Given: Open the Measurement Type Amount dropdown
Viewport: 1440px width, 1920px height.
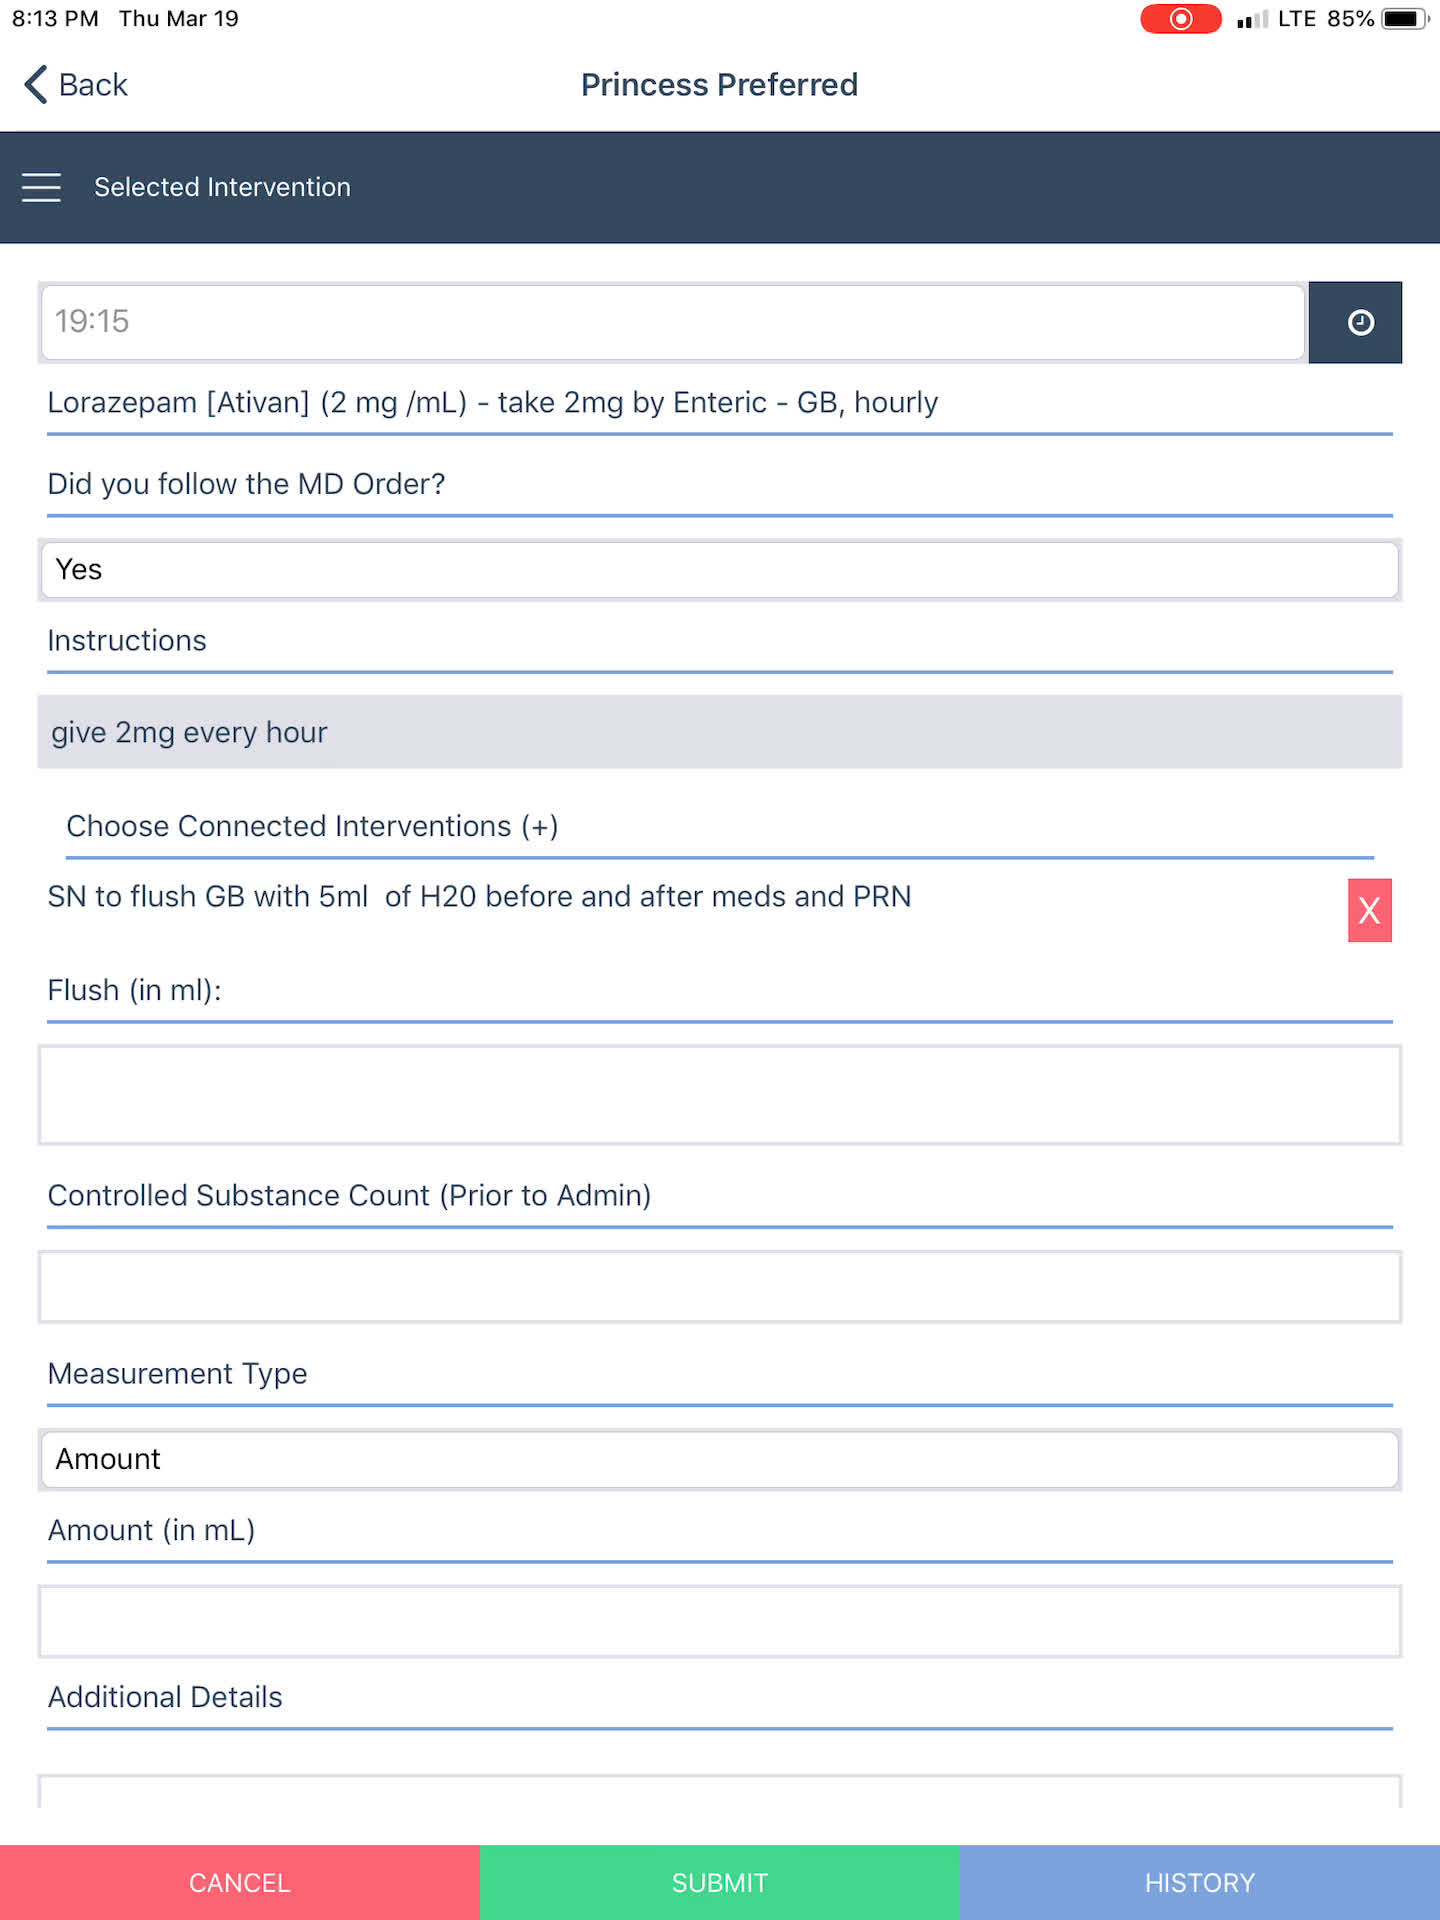Looking at the screenshot, I should click(719, 1459).
